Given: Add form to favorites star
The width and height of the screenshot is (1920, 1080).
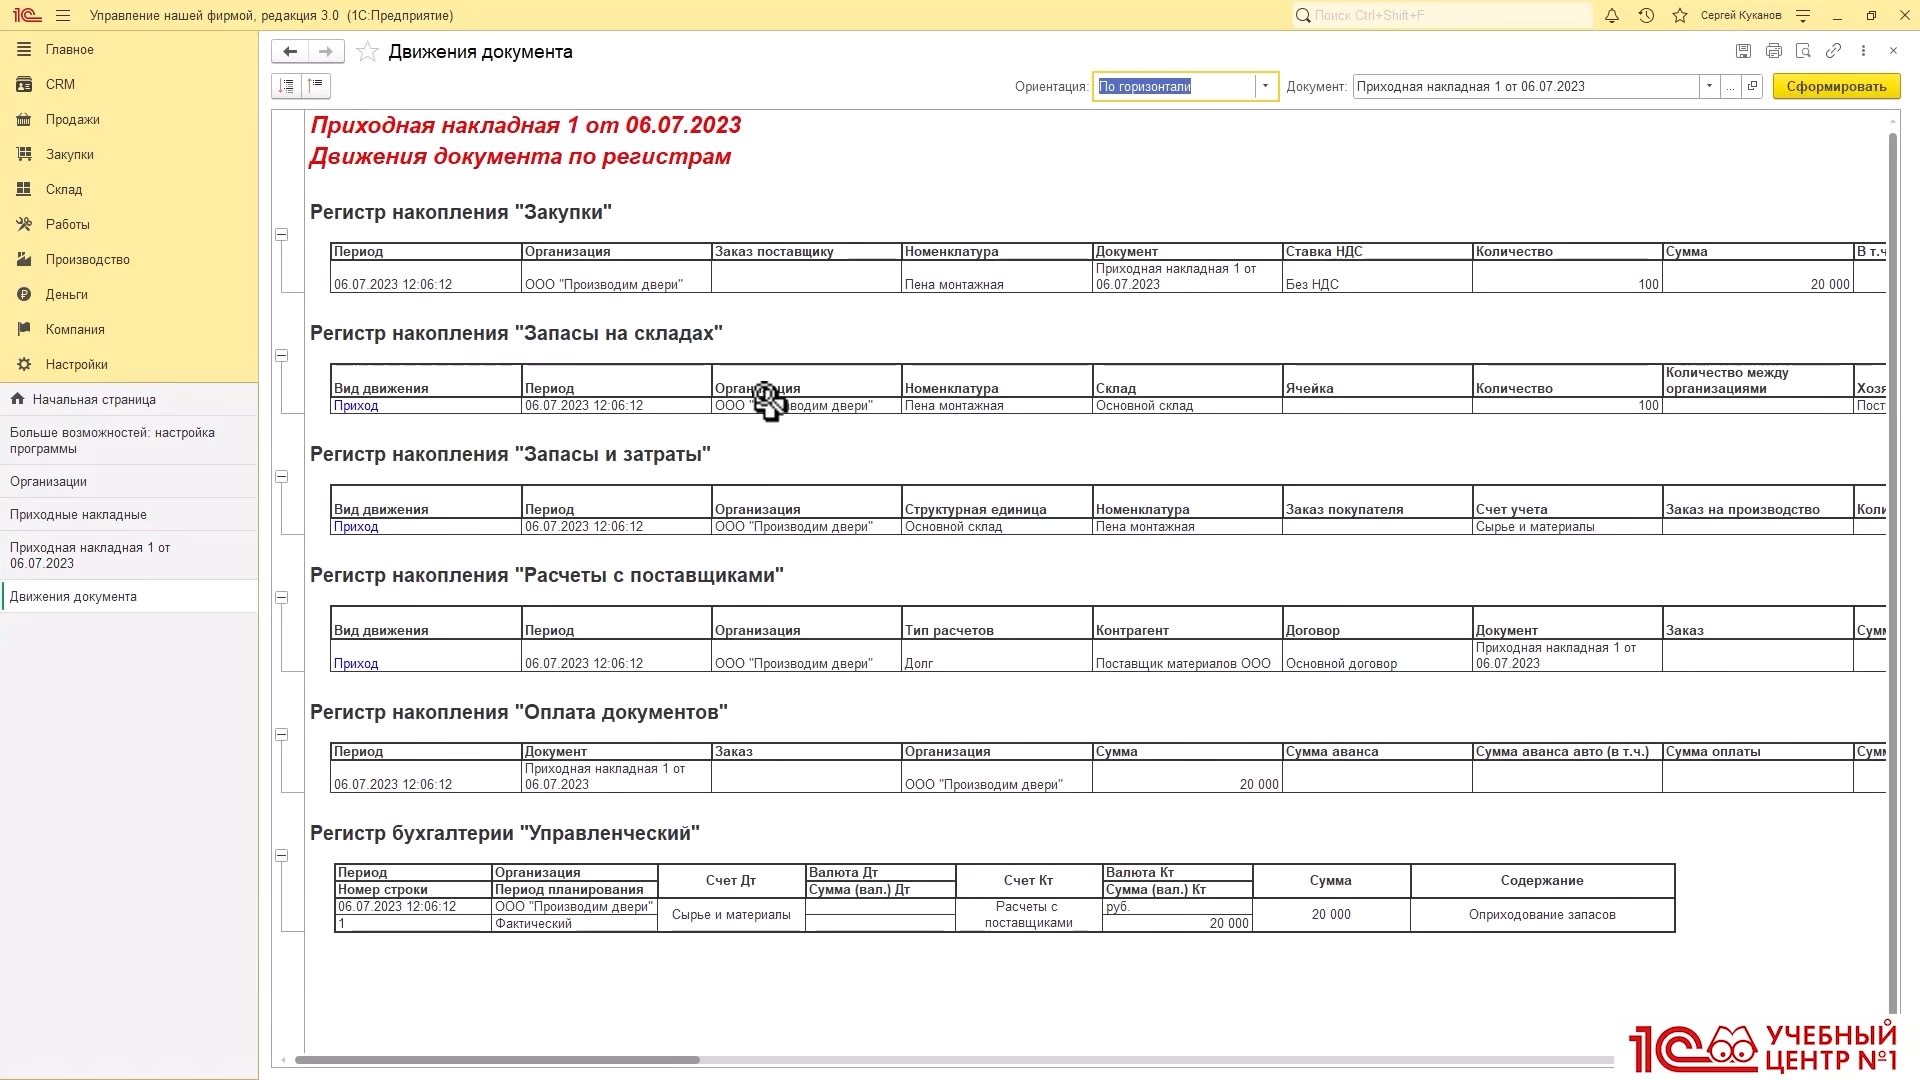Looking at the screenshot, I should click(367, 52).
